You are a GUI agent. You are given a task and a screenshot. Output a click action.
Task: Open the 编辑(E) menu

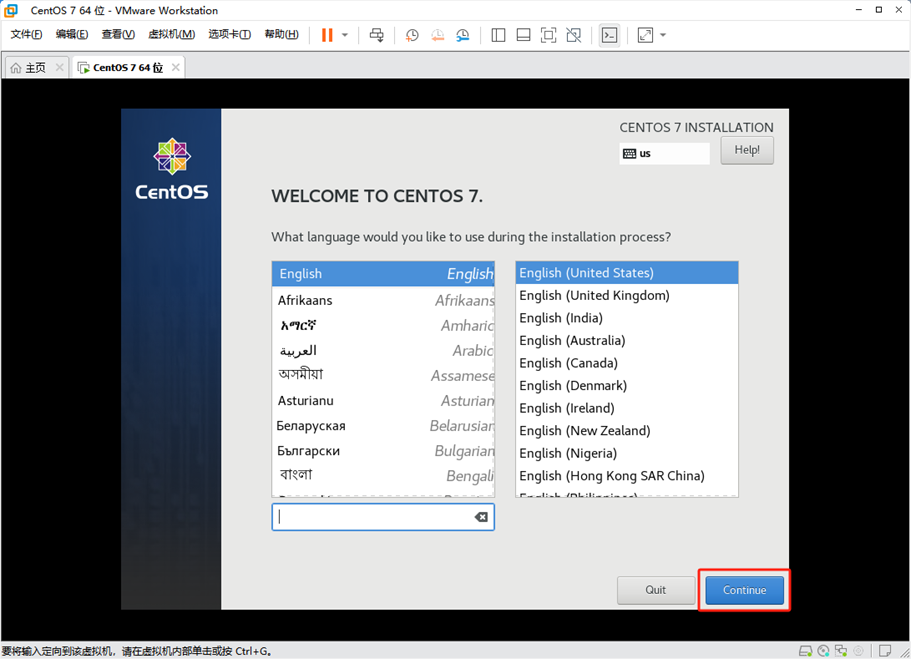point(72,34)
